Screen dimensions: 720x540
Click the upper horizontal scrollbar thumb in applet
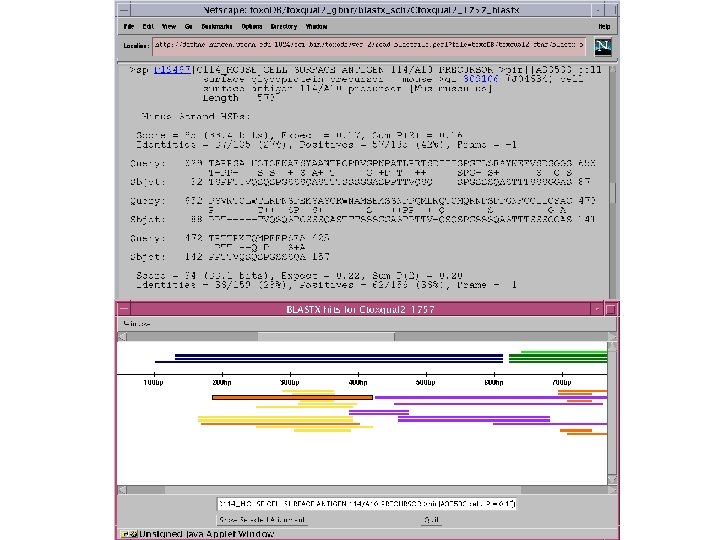(x=326, y=337)
